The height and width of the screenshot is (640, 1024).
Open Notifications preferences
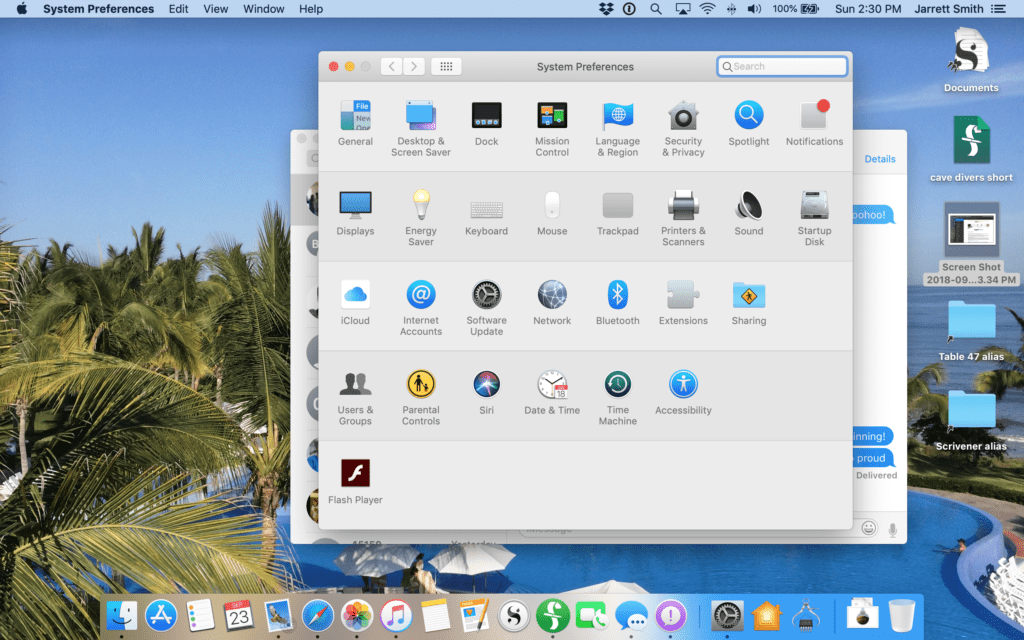[x=814, y=123]
